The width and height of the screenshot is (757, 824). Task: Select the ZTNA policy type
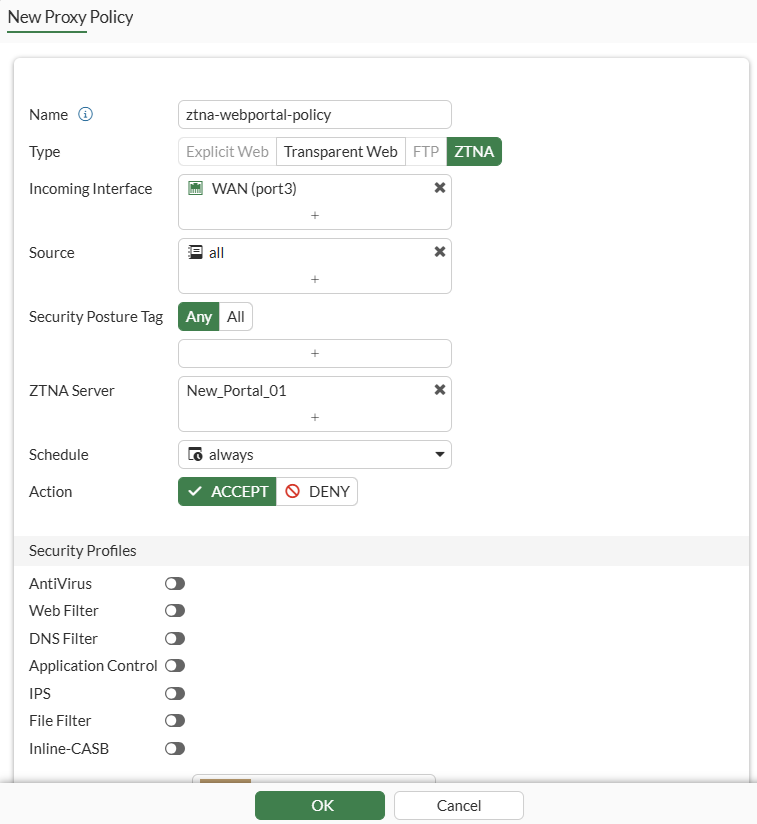(474, 151)
